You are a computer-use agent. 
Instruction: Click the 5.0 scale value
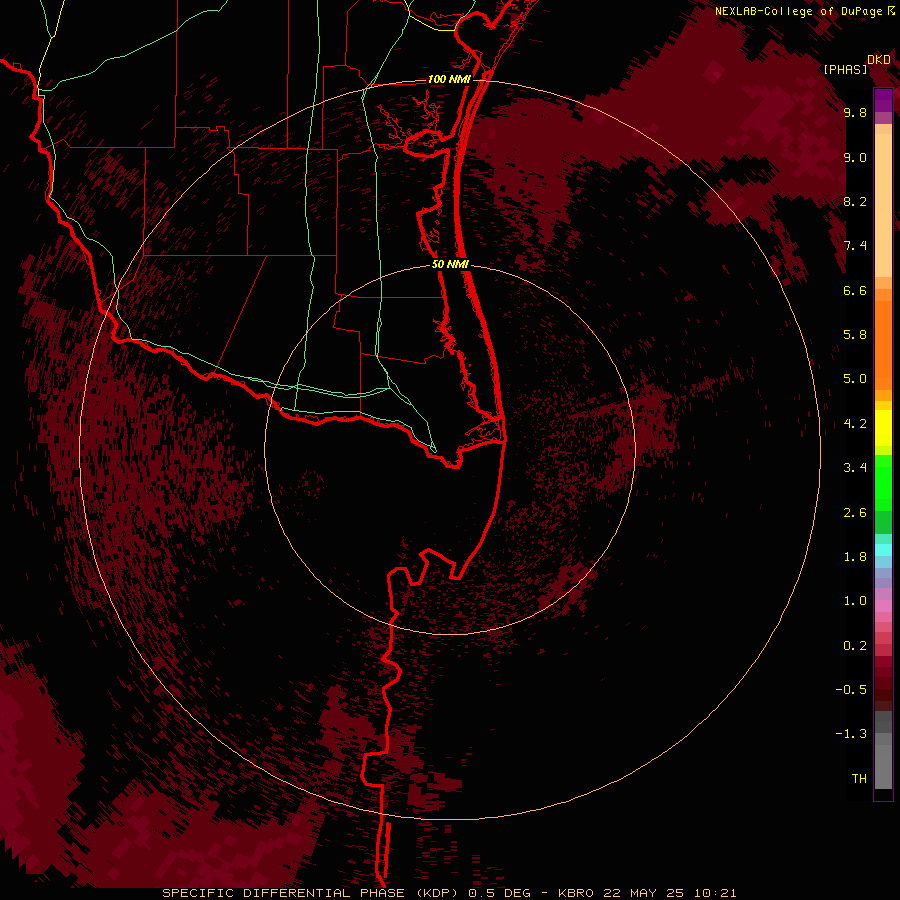click(855, 379)
